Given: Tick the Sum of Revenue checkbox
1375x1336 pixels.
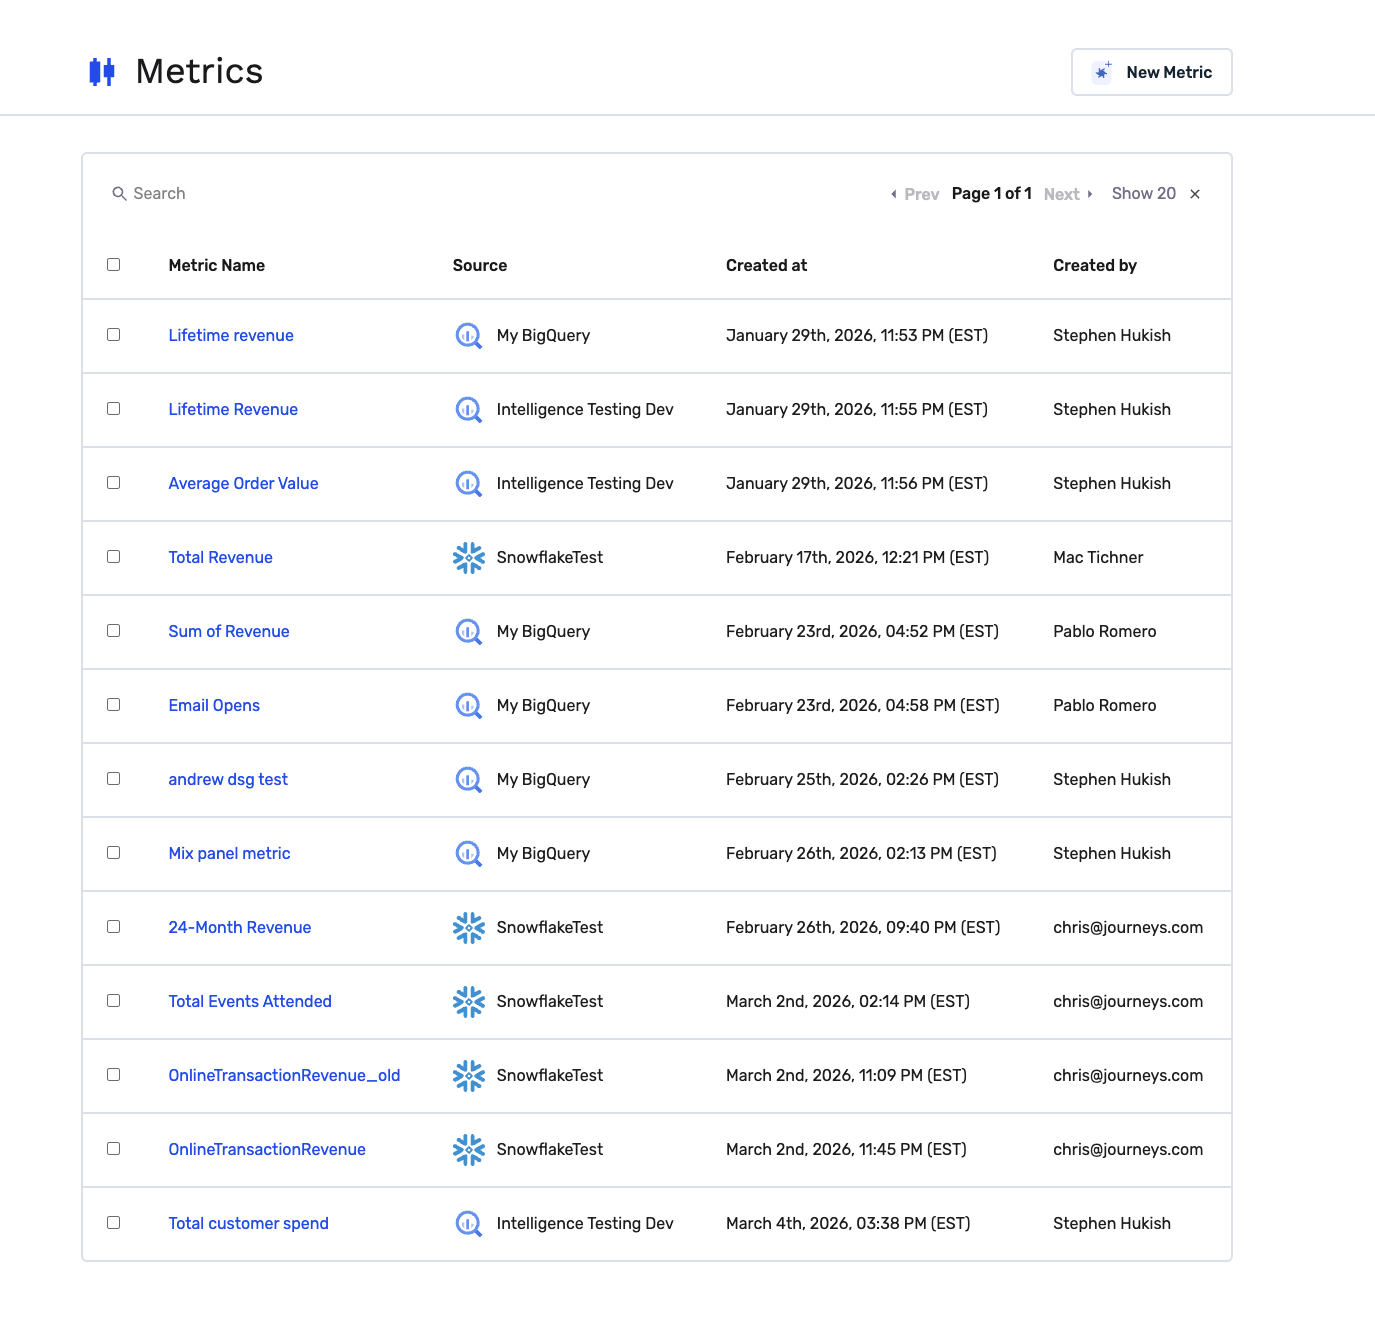Looking at the screenshot, I should pyautogui.click(x=114, y=631).
